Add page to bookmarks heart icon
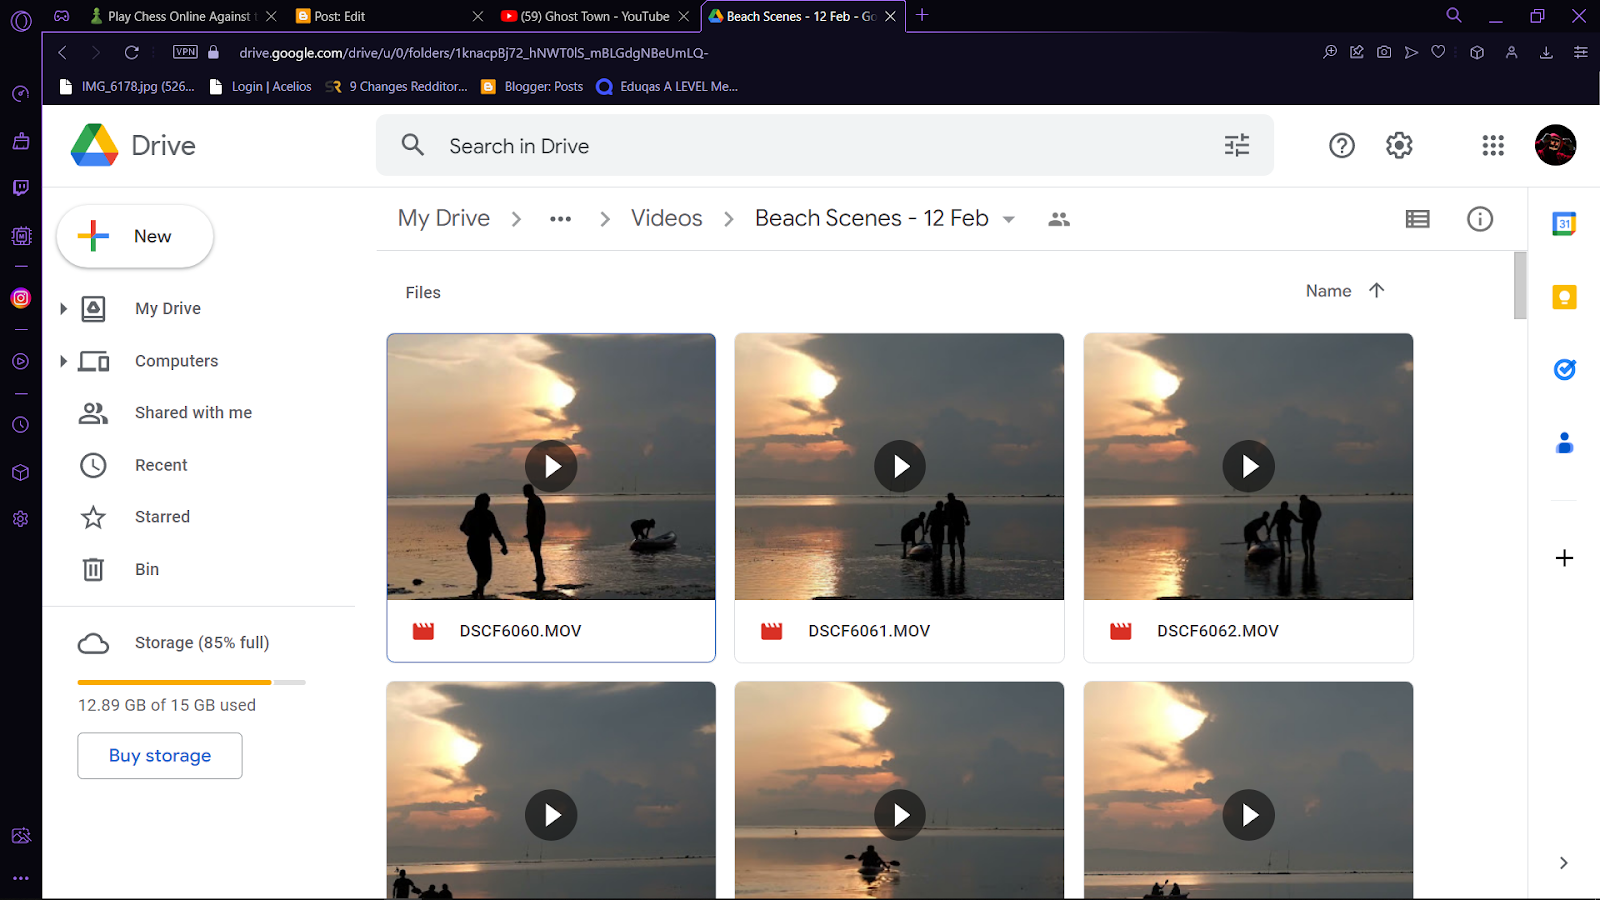The image size is (1600, 900). click(1438, 52)
